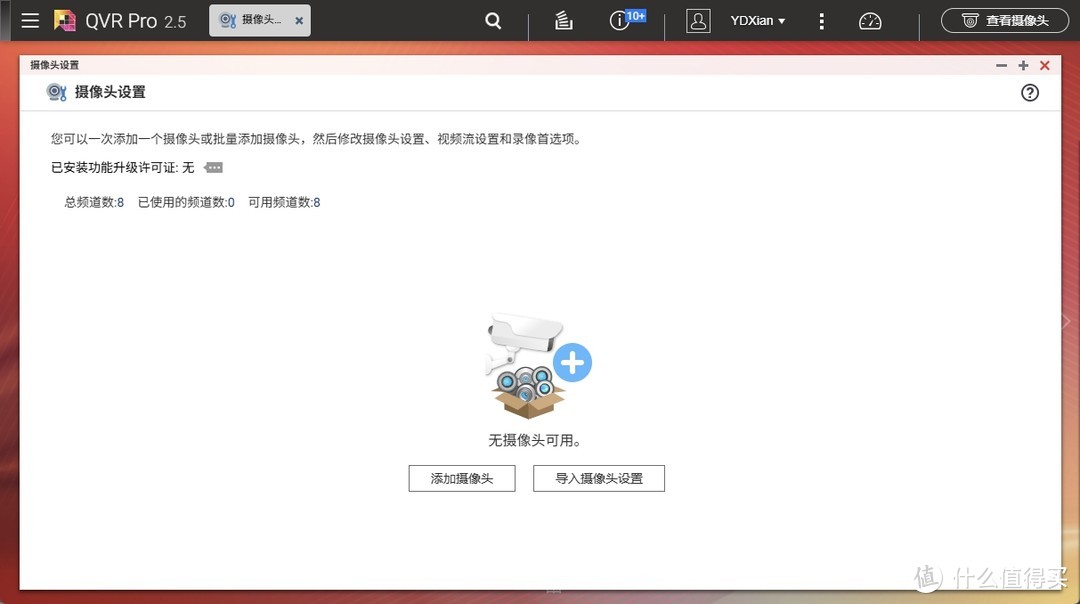Click the dots beside 已安装功能升级许可证: 无
This screenshot has width=1080, height=604.
point(212,168)
